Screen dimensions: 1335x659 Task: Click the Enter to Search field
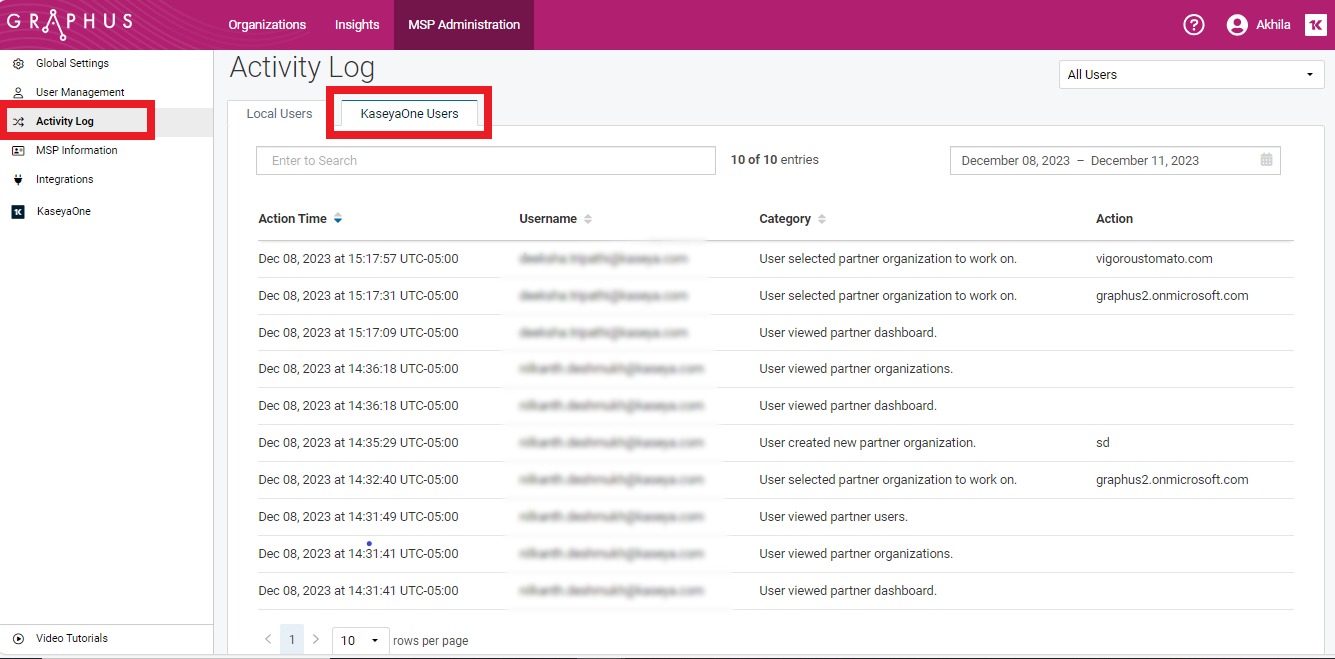click(485, 161)
